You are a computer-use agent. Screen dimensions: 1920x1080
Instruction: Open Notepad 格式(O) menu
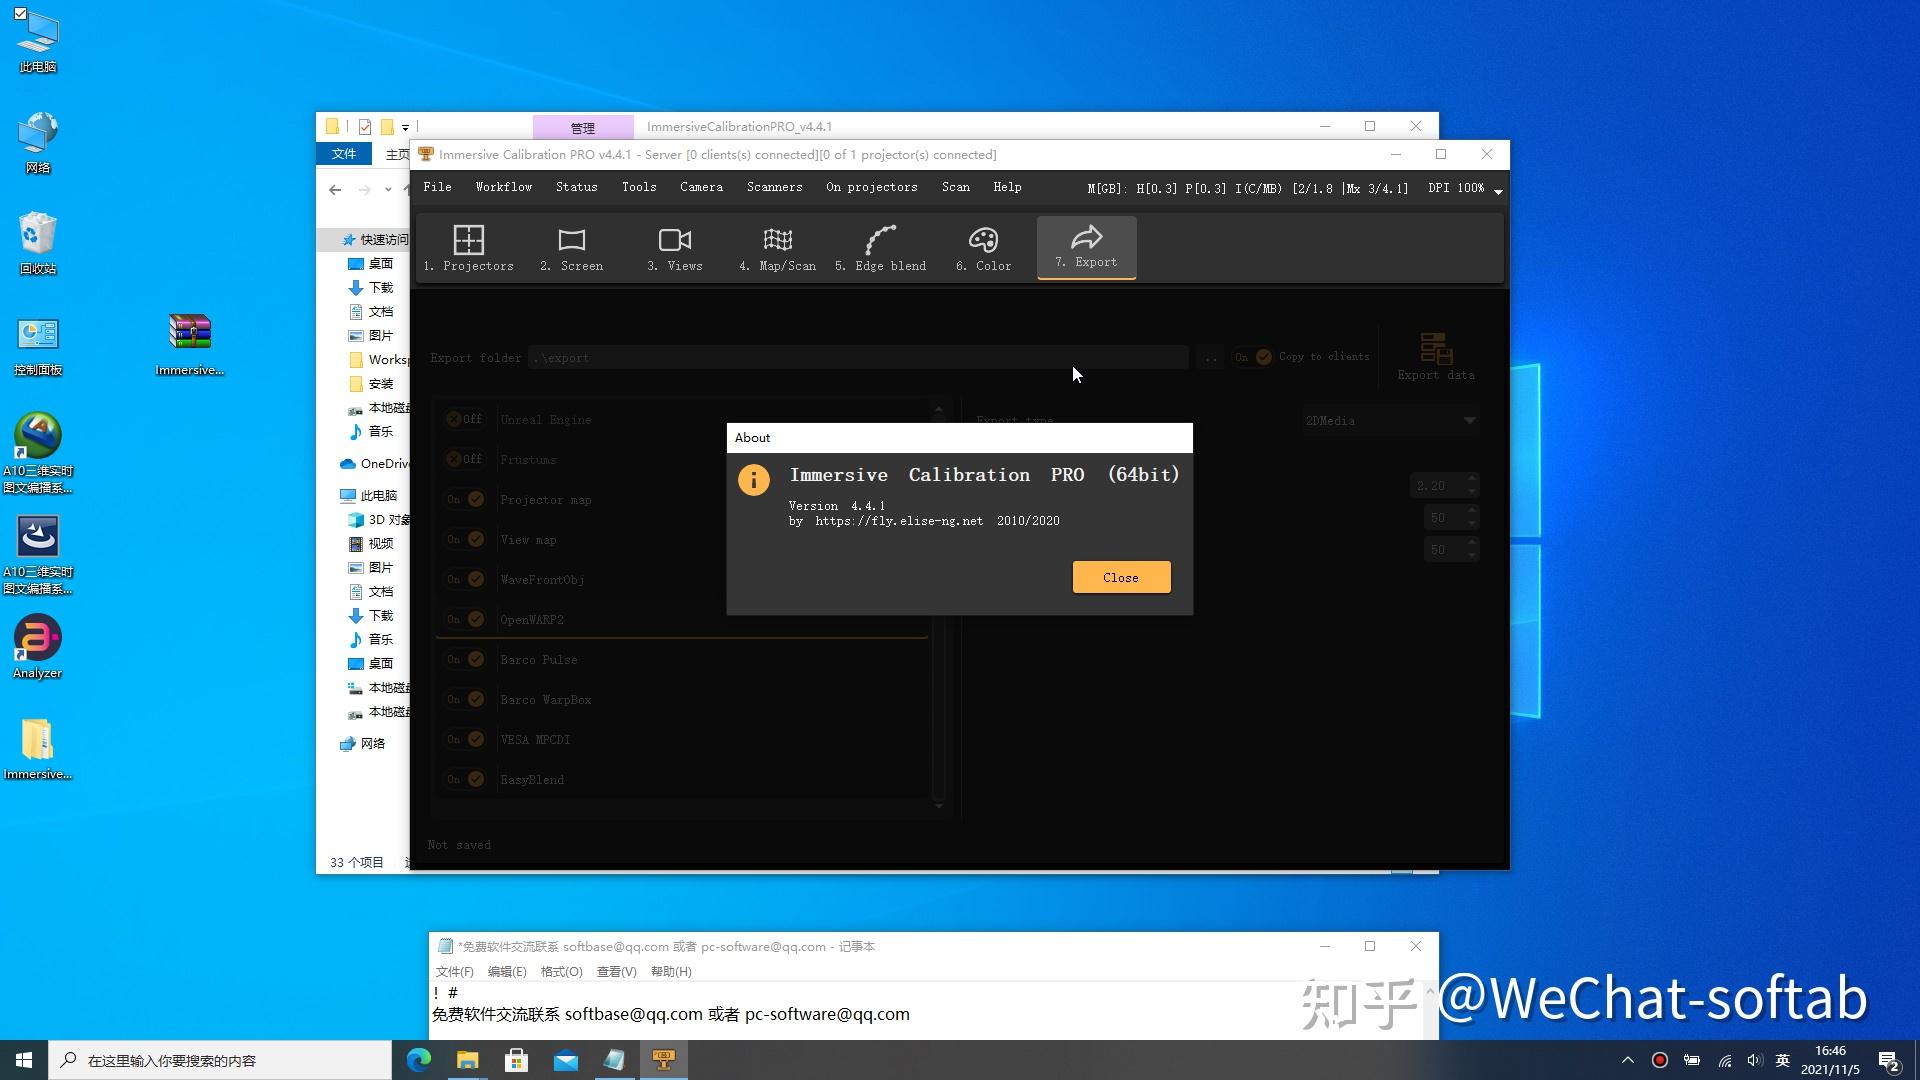click(561, 972)
